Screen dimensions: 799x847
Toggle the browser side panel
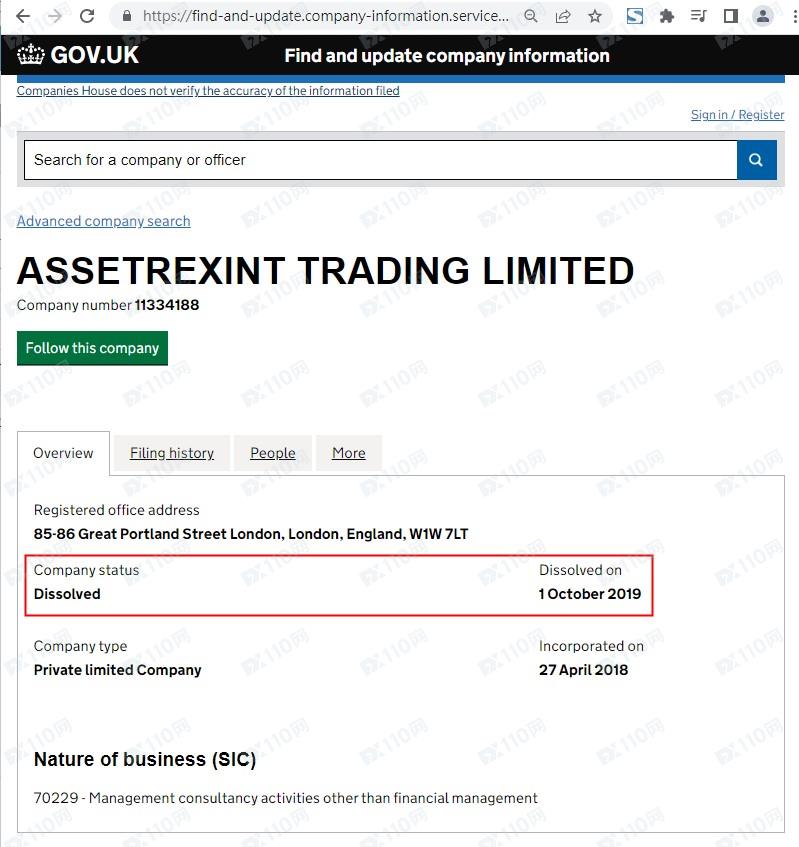(731, 16)
